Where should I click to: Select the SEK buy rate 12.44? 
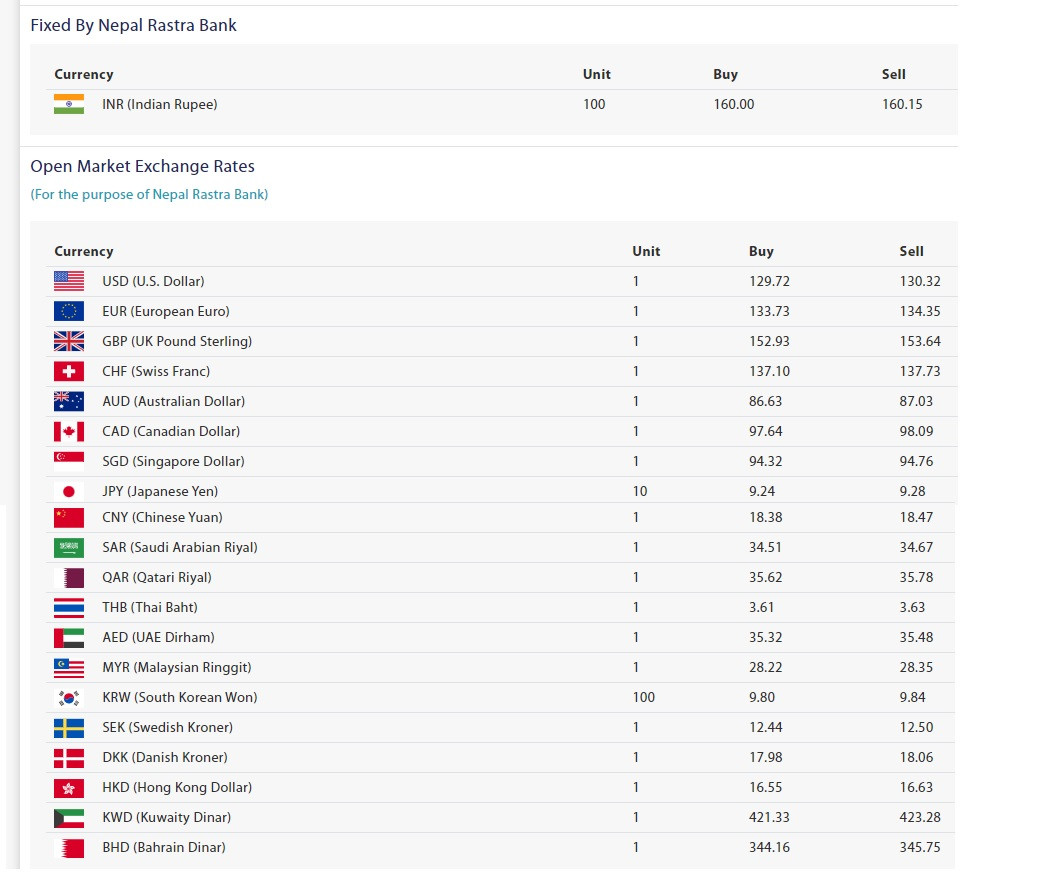pyautogui.click(x=765, y=728)
